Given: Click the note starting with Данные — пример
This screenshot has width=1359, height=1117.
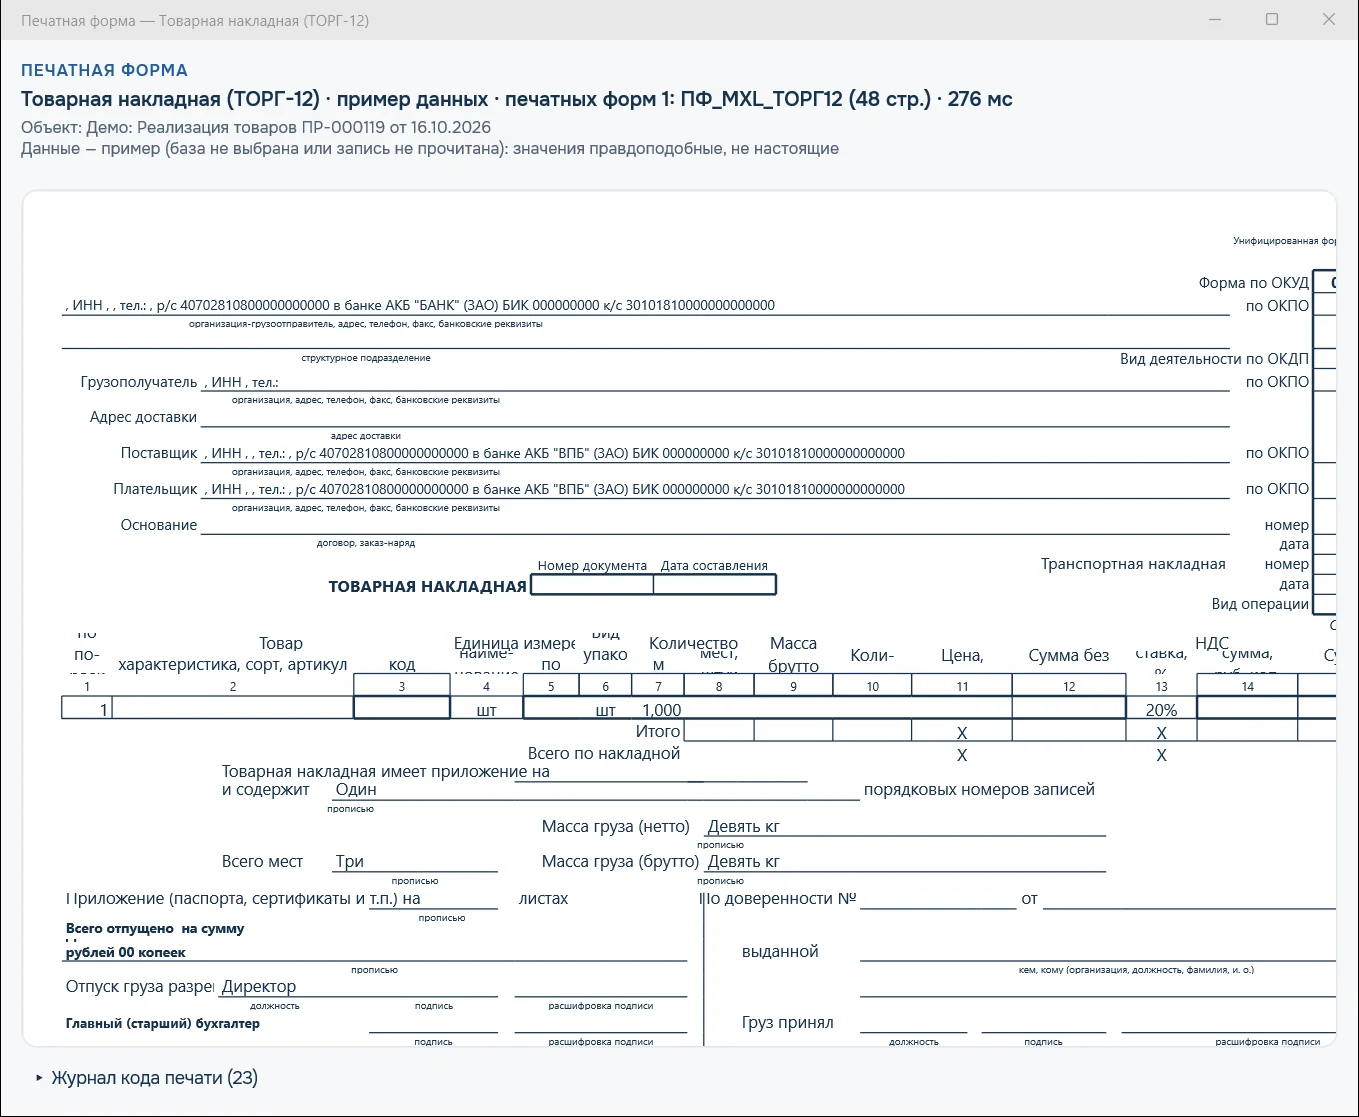Looking at the screenshot, I should click(430, 149).
